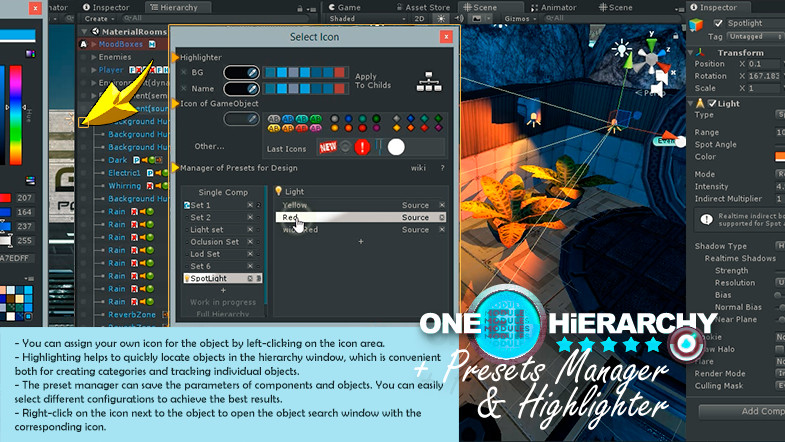The height and width of the screenshot is (442, 785).
Task: Open the Shaded draw mode dropdown
Action: tap(367, 19)
